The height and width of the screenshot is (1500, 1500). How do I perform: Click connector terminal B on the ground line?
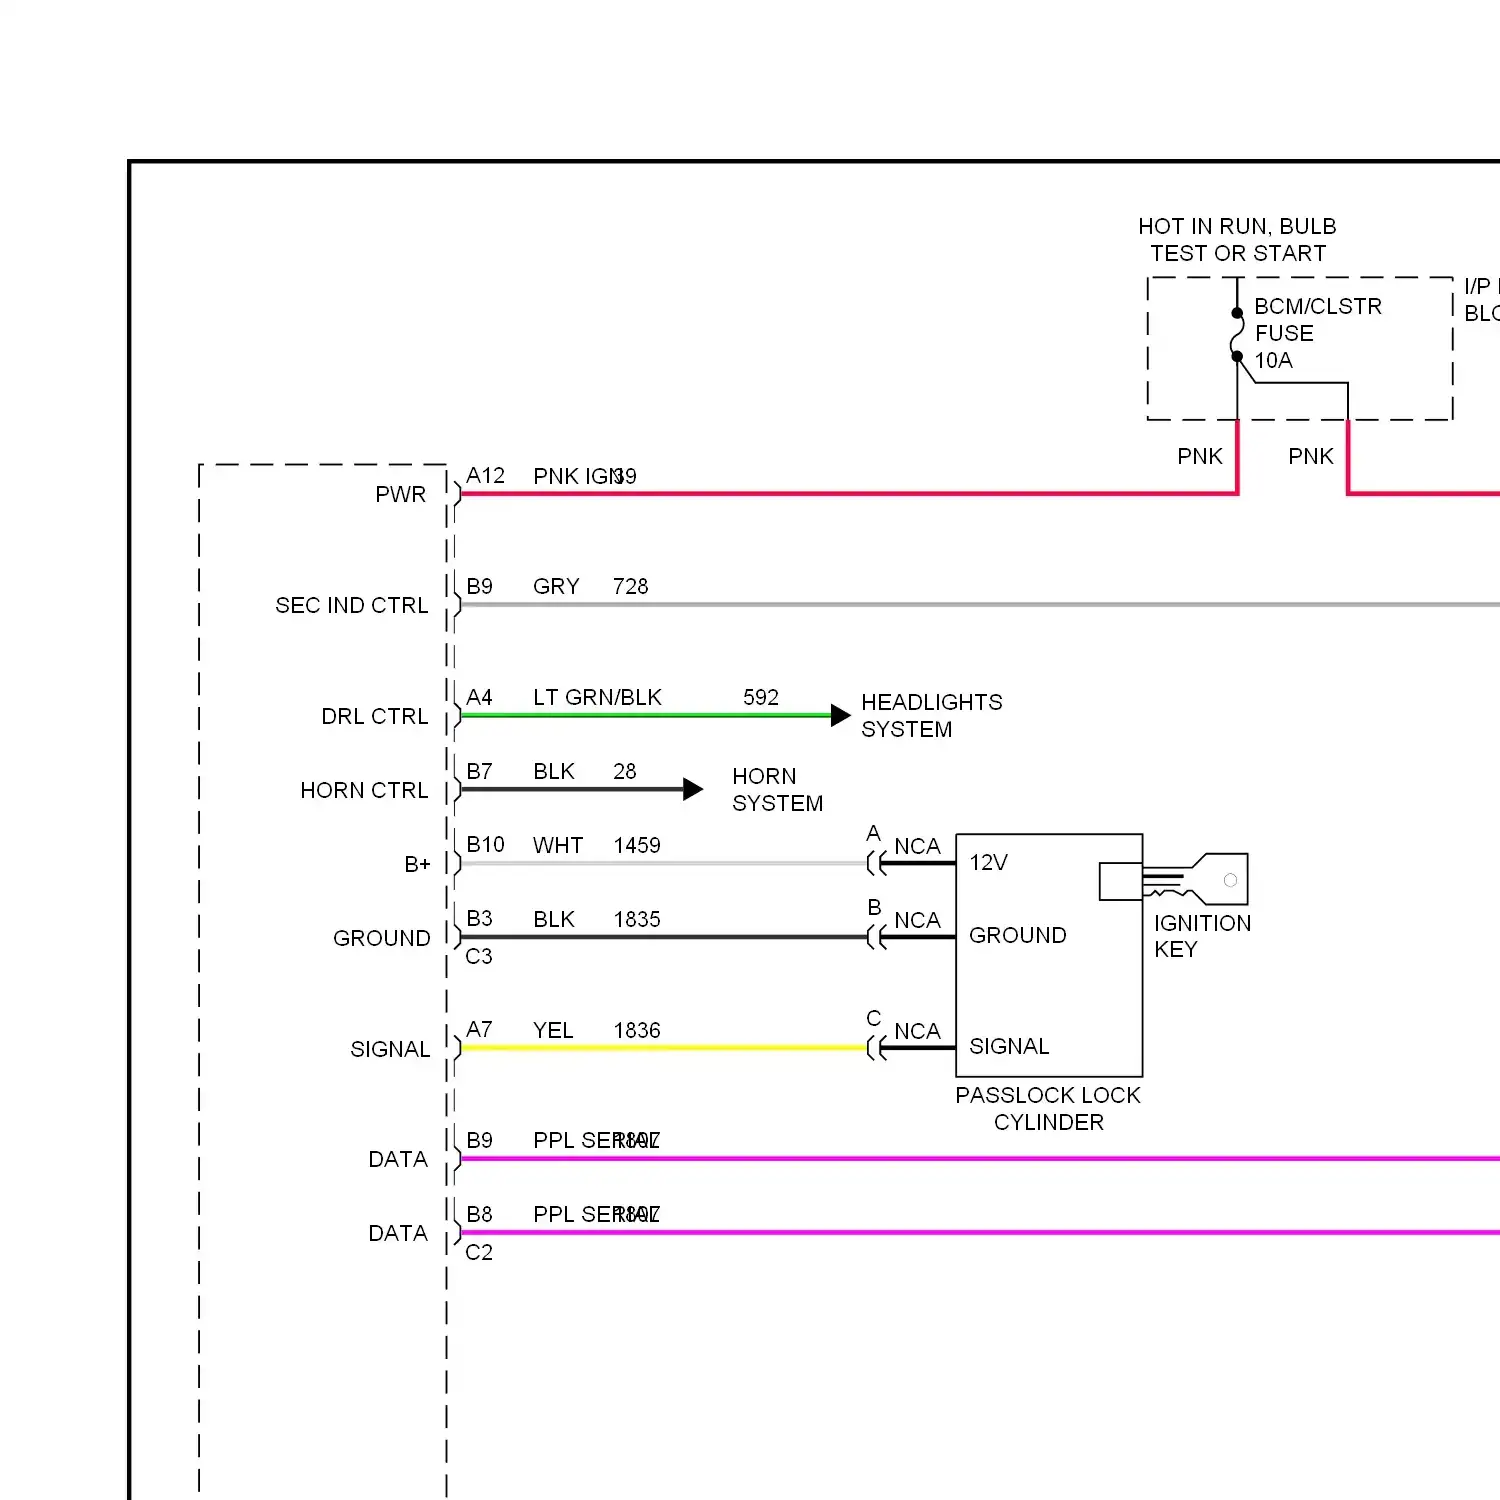point(876,937)
